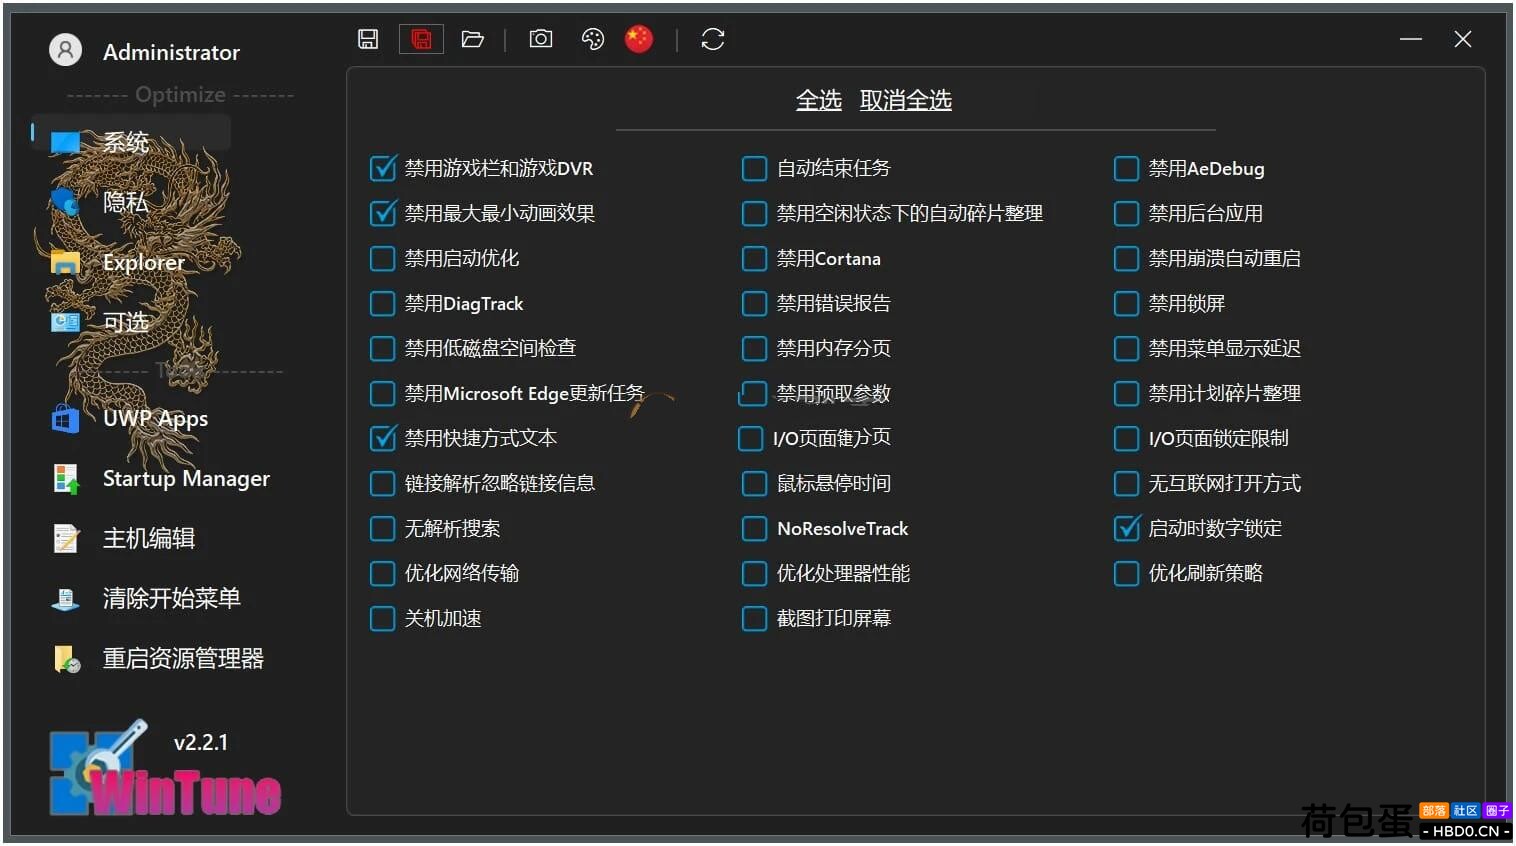
Task: Open the theme palette icon
Action: (x=593, y=39)
